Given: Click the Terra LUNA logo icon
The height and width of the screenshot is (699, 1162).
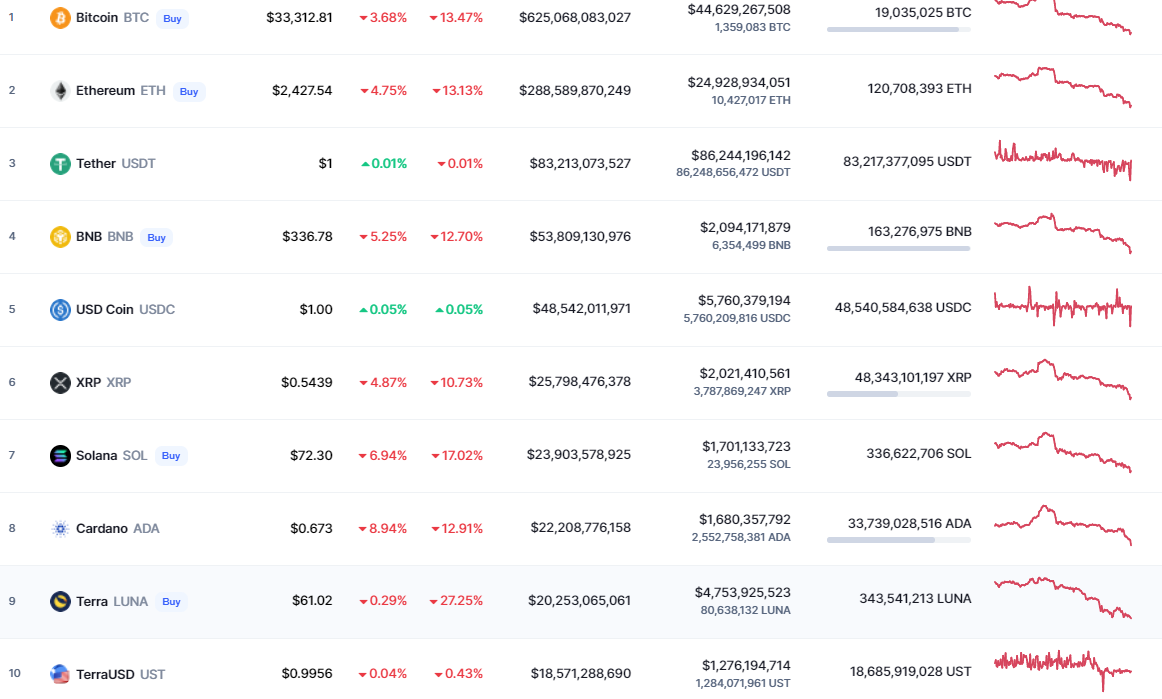Looking at the screenshot, I should pos(60,602).
